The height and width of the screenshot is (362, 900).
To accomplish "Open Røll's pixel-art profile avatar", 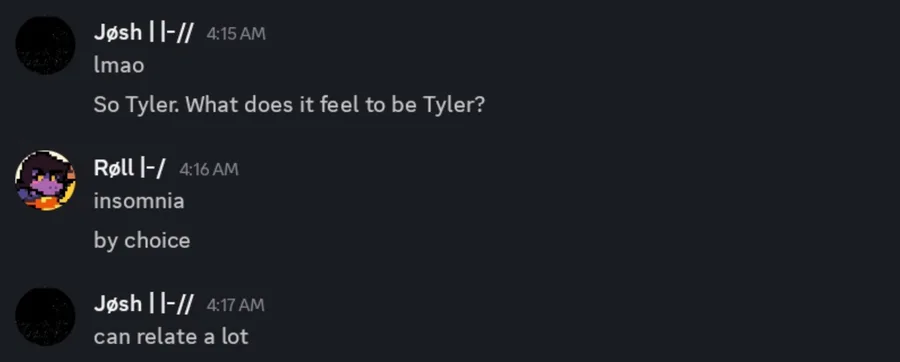I will (x=45, y=180).
